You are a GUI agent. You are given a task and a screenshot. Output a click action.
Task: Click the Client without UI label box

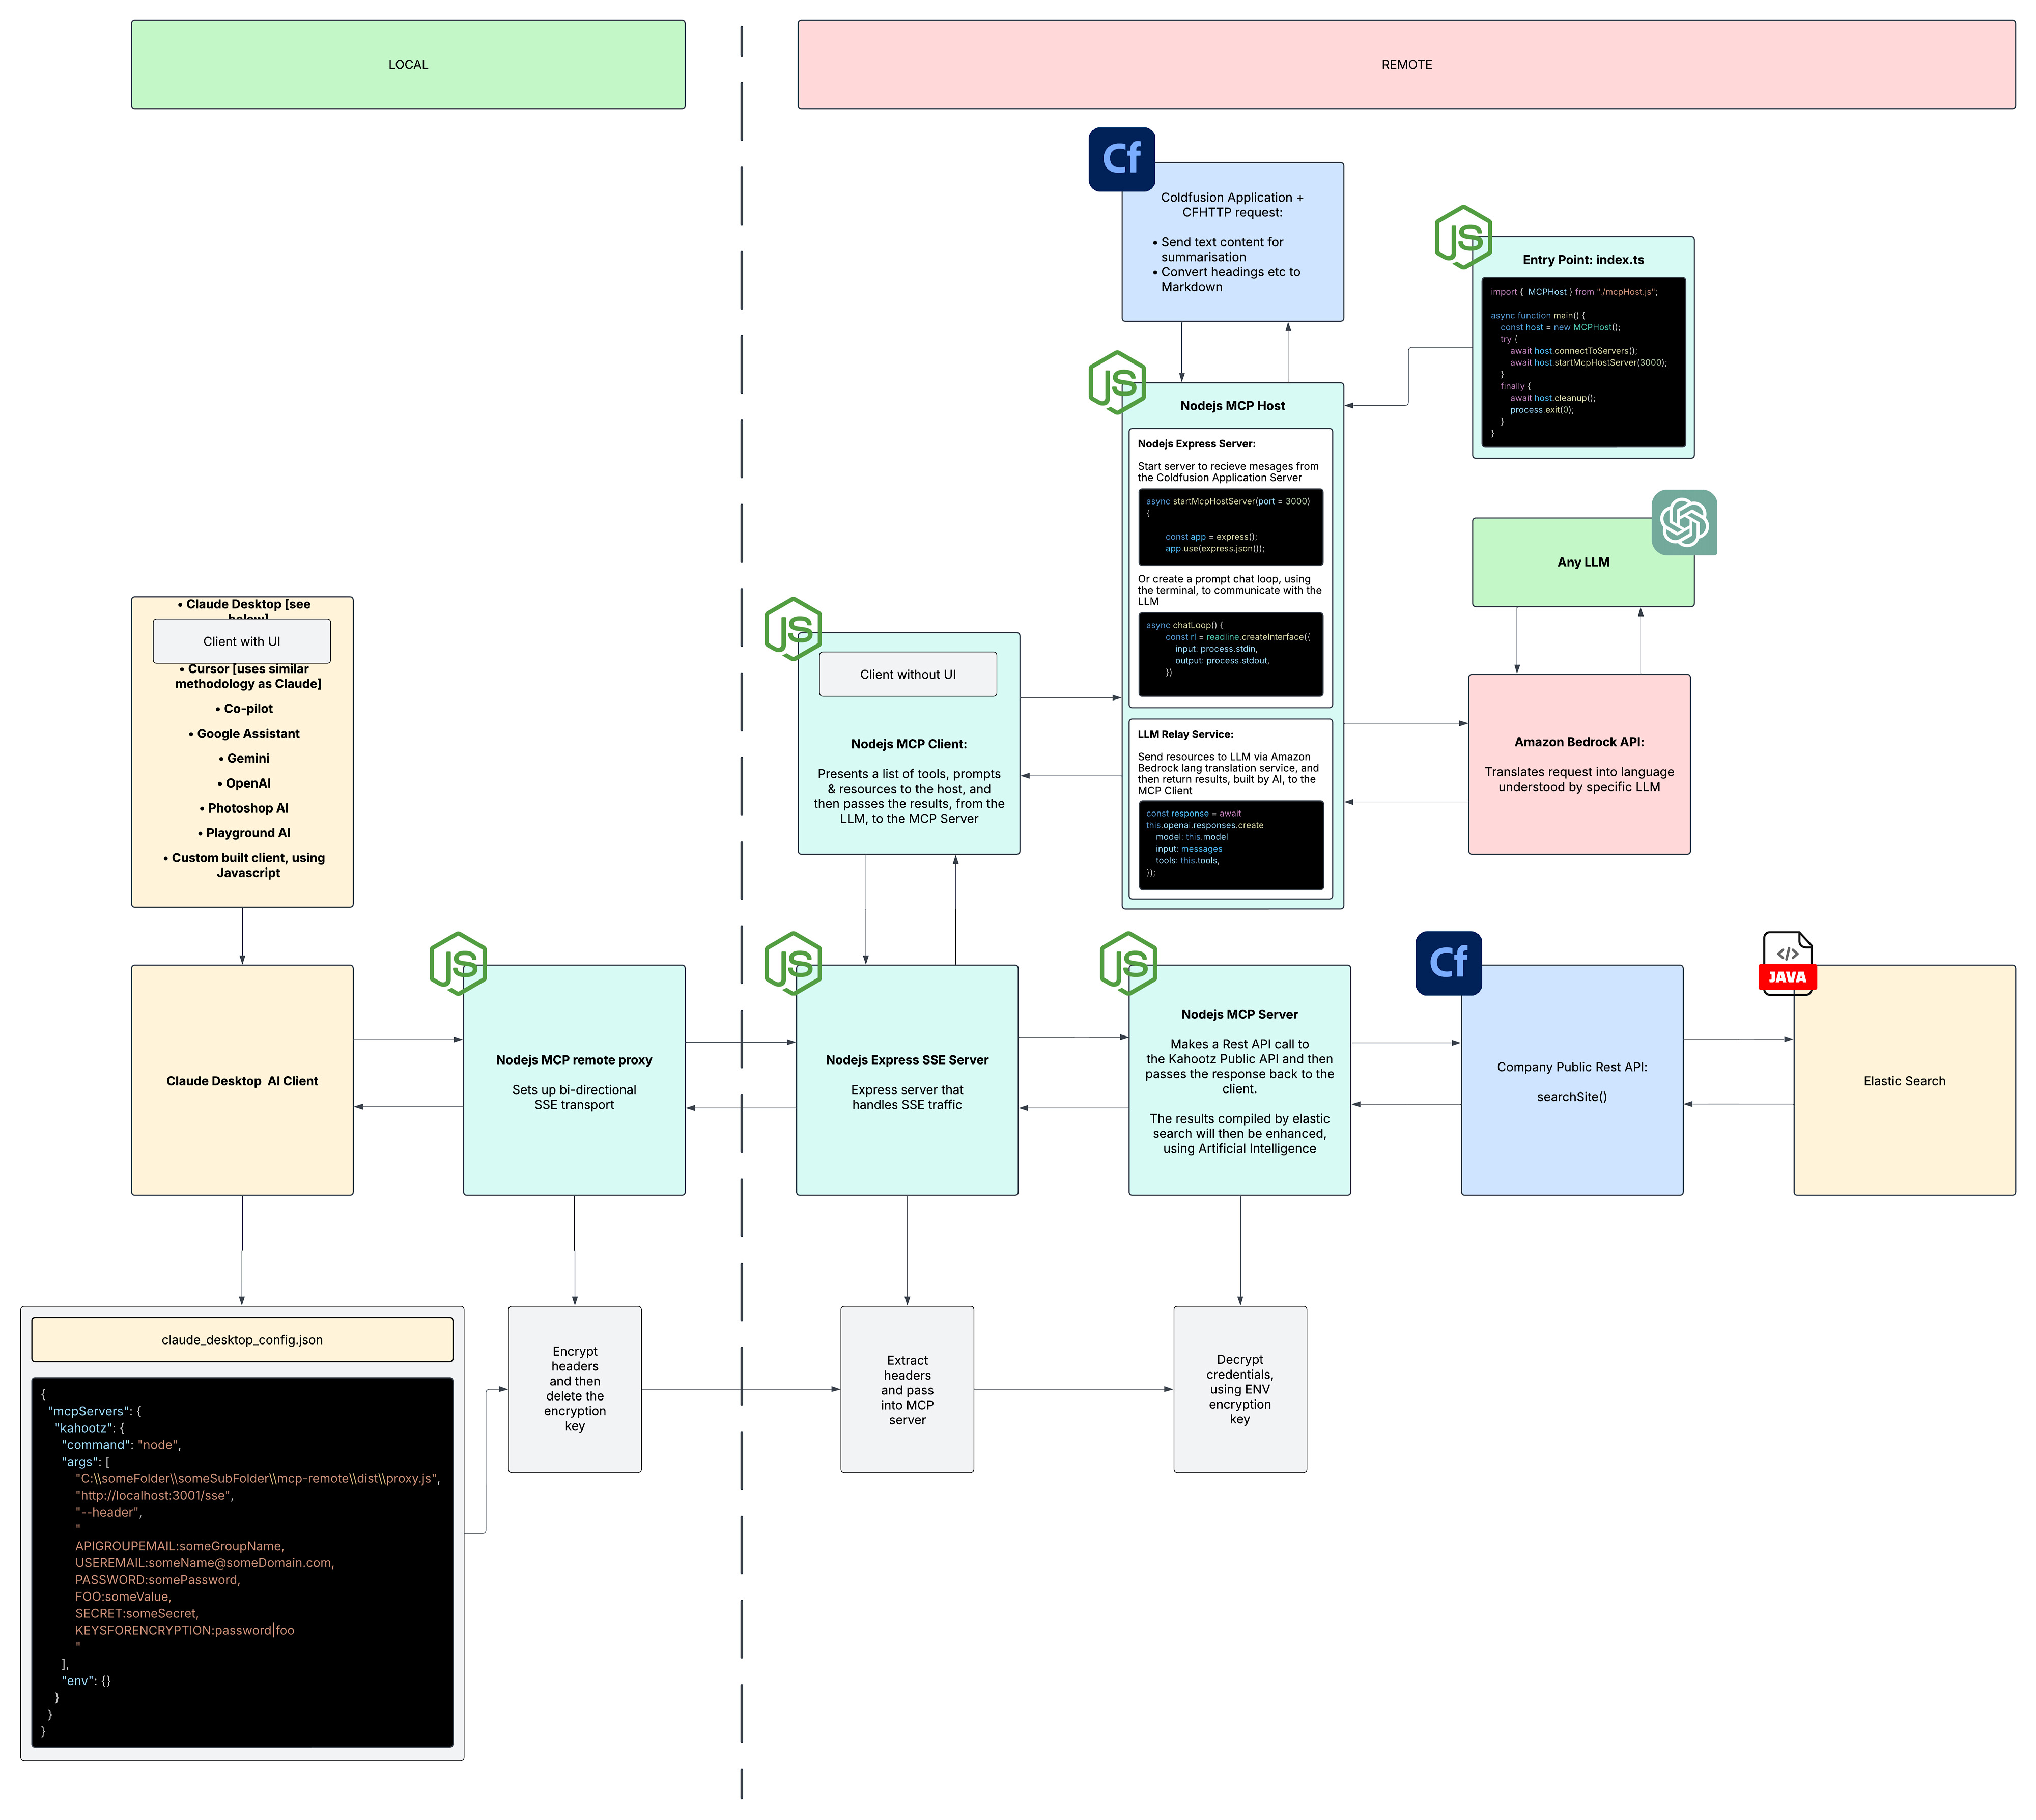(x=907, y=674)
